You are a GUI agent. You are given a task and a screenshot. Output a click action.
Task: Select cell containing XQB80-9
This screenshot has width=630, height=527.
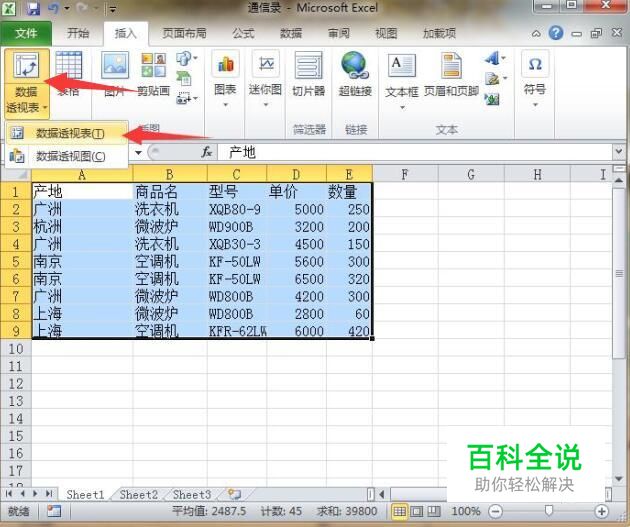tap(236, 209)
